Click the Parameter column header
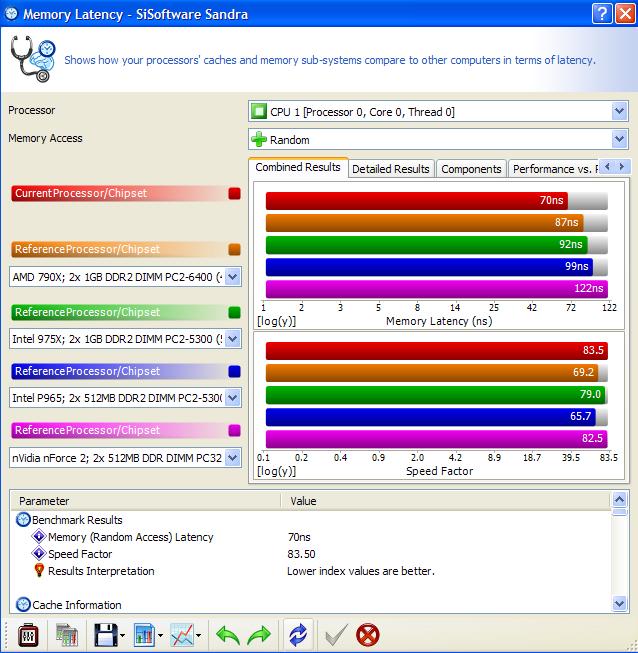638x653 pixels. tap(146, 501)
